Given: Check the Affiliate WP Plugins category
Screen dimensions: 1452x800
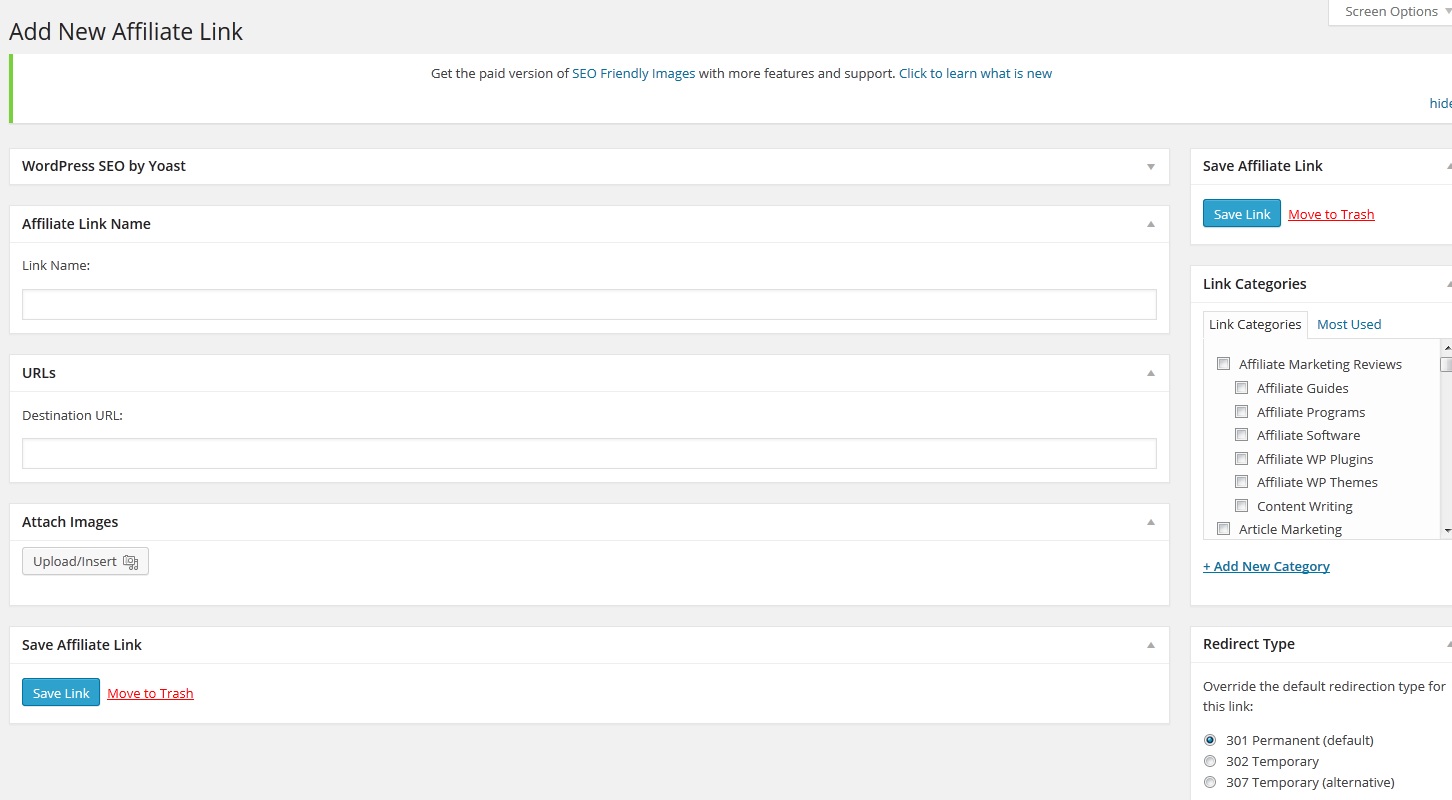Looking at the screenshot, I should point(1241,458).
